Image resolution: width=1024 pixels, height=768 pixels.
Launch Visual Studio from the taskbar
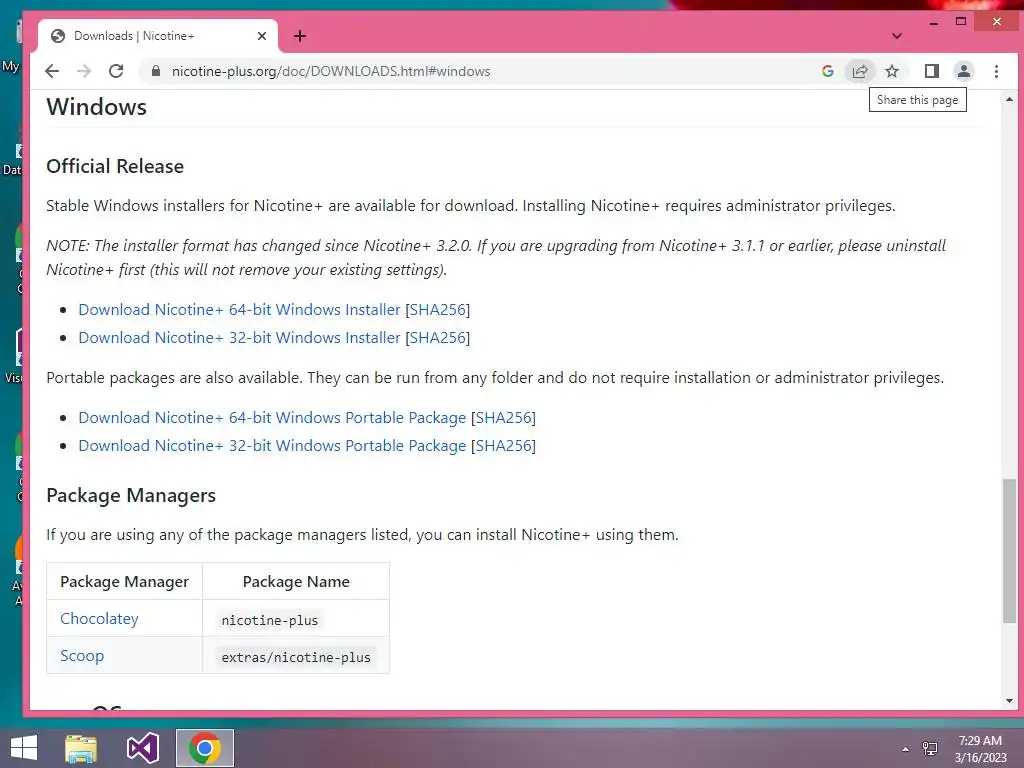click(142, 748)
